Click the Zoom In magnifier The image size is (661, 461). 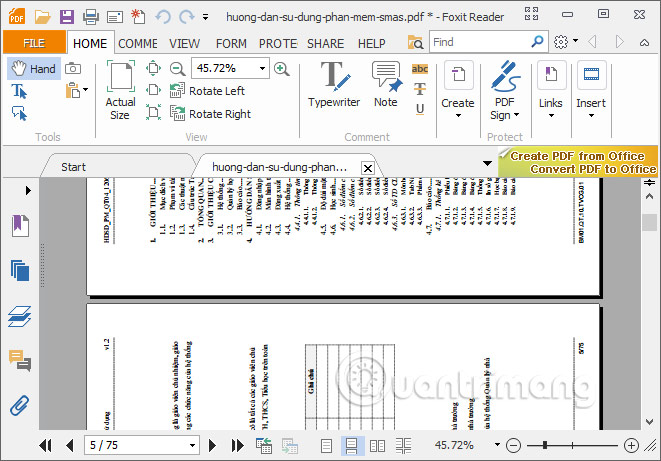281,68
